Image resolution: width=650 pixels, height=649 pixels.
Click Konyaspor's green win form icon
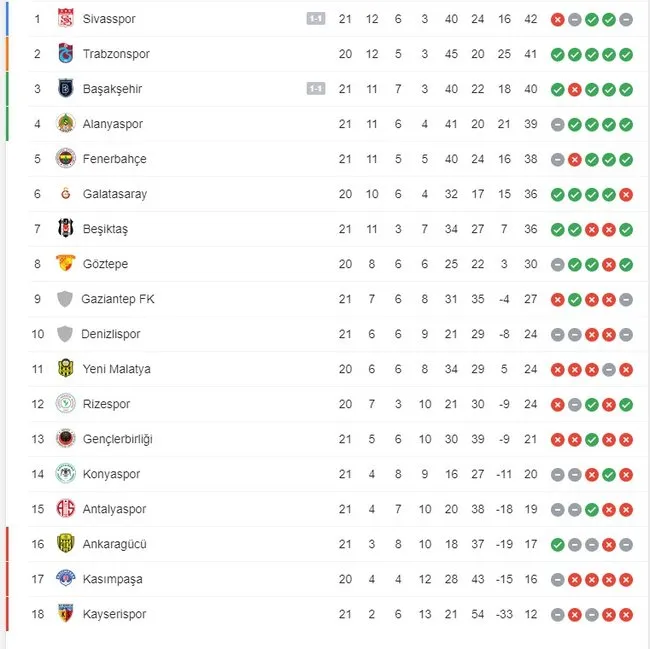click(x=609, y=474)
